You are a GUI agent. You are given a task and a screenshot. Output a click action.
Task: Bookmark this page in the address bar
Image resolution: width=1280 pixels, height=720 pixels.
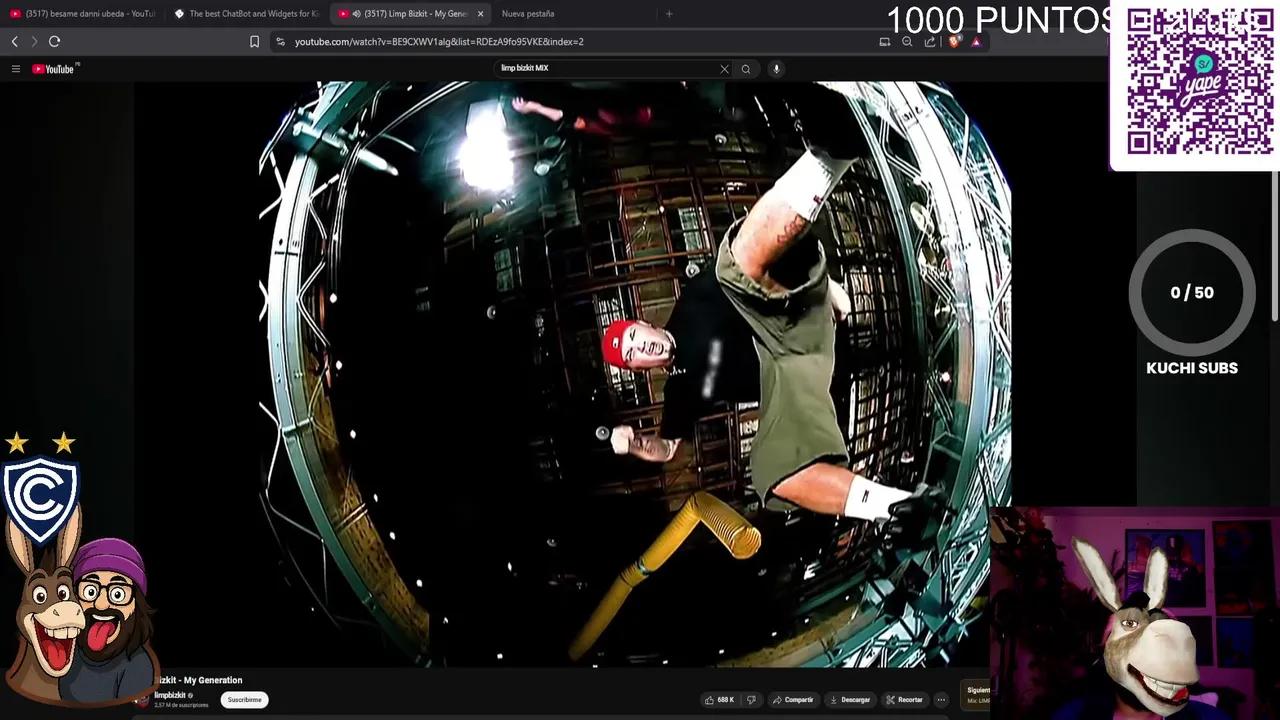pos(254,42)
